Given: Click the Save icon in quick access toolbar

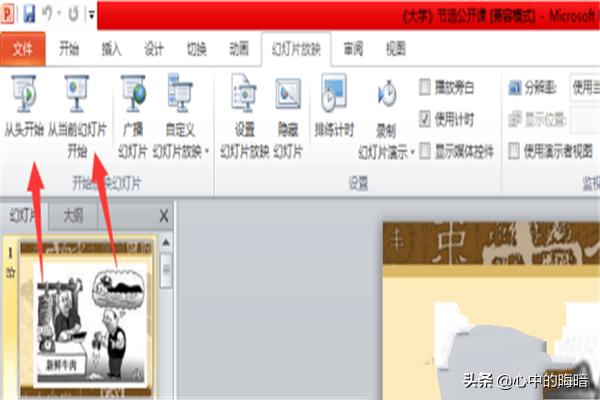Looking at the screenshot, I should [29, 15].
